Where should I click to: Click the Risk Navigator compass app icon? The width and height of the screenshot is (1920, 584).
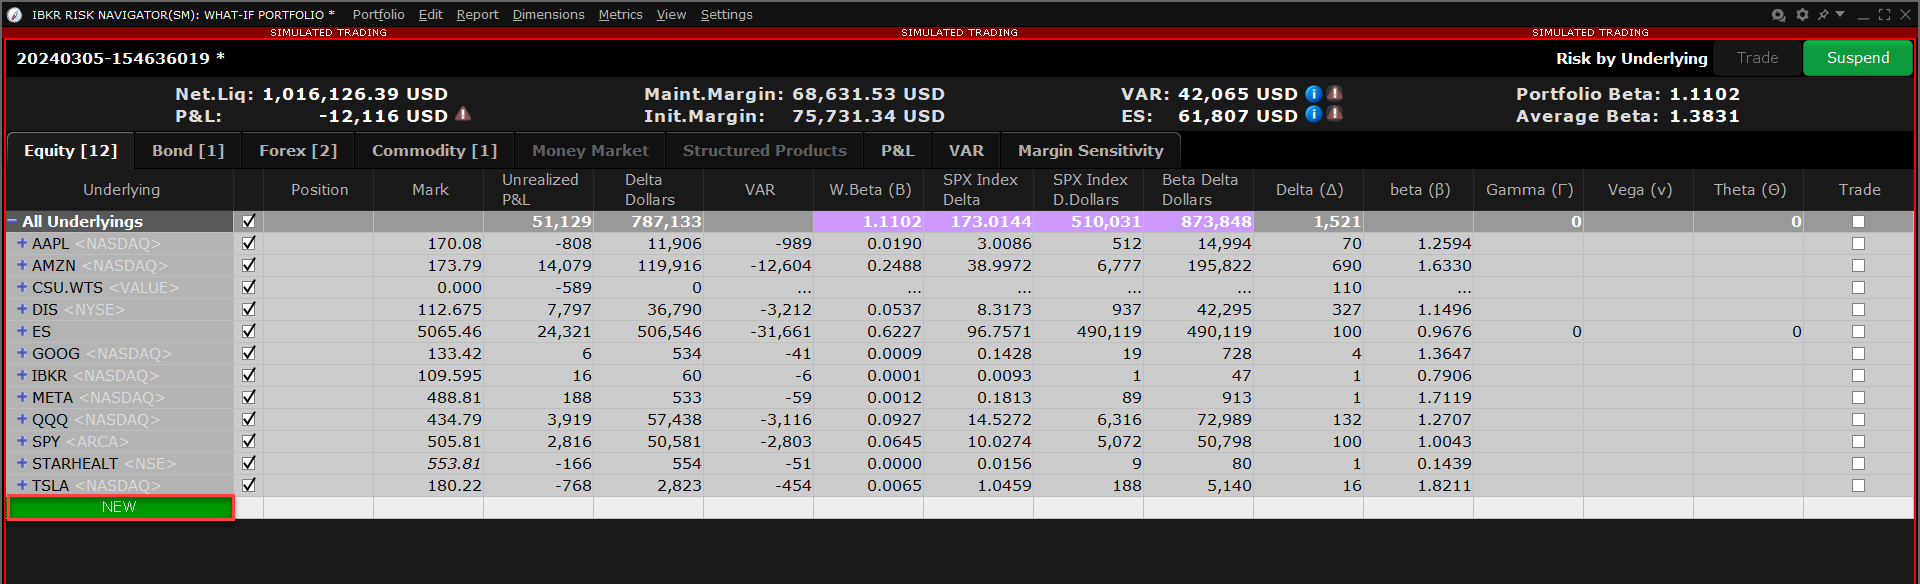[14, 15]
